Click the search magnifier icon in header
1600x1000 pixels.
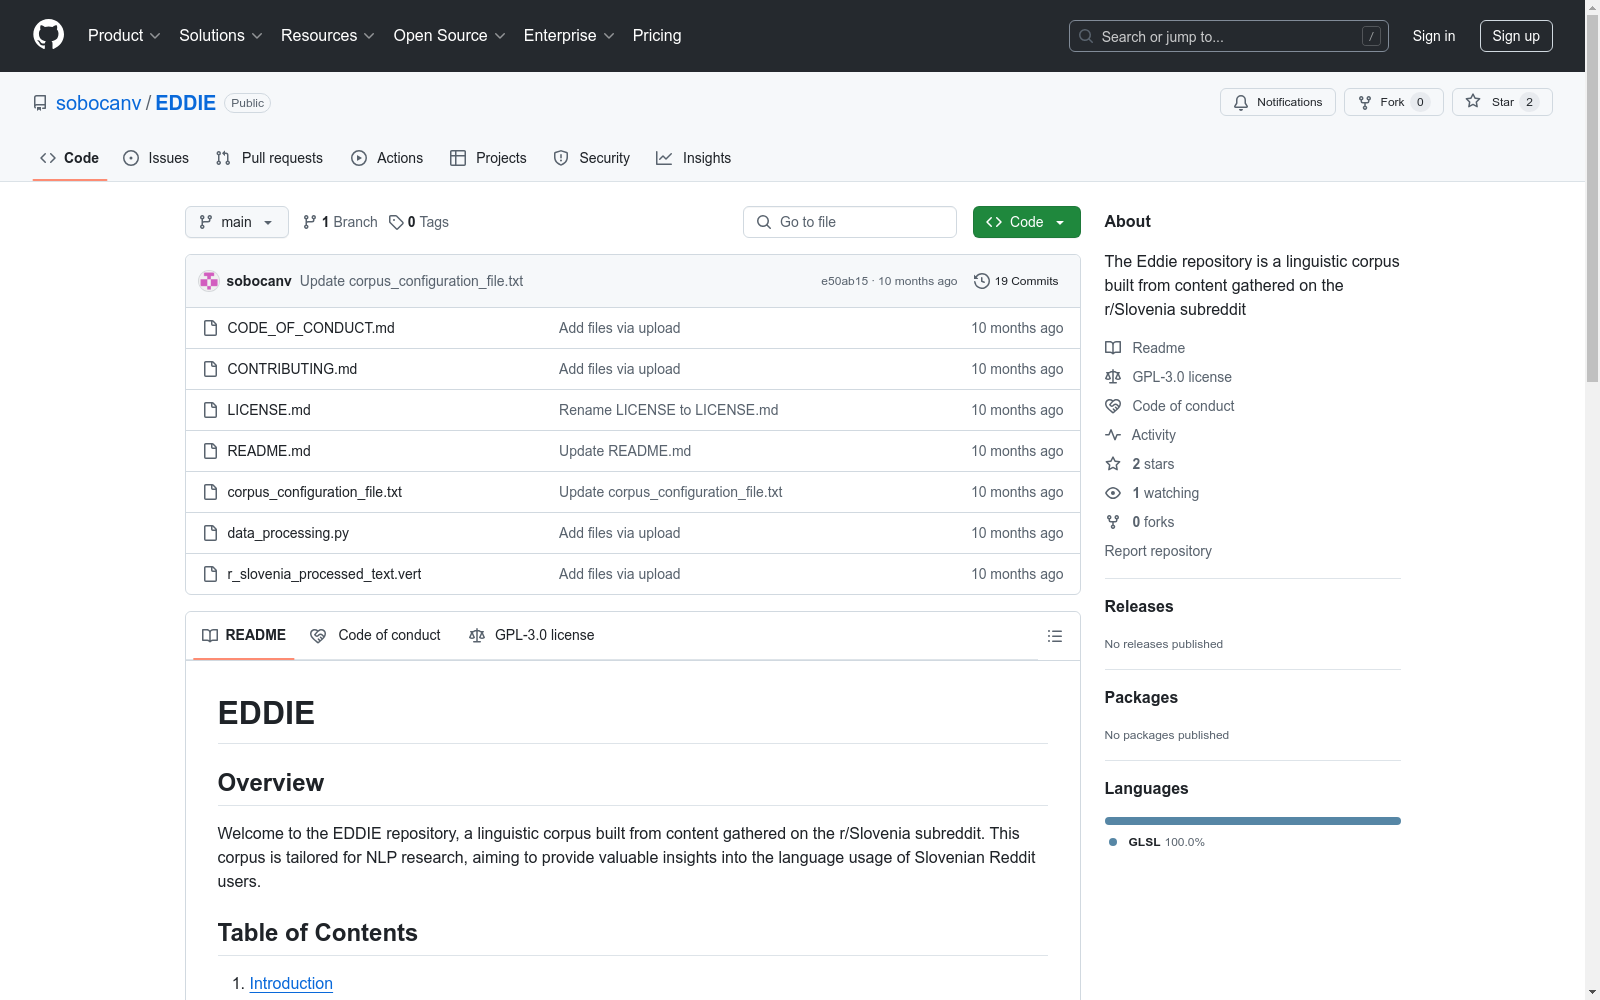pyautogui.click(x=1086, y=36)
